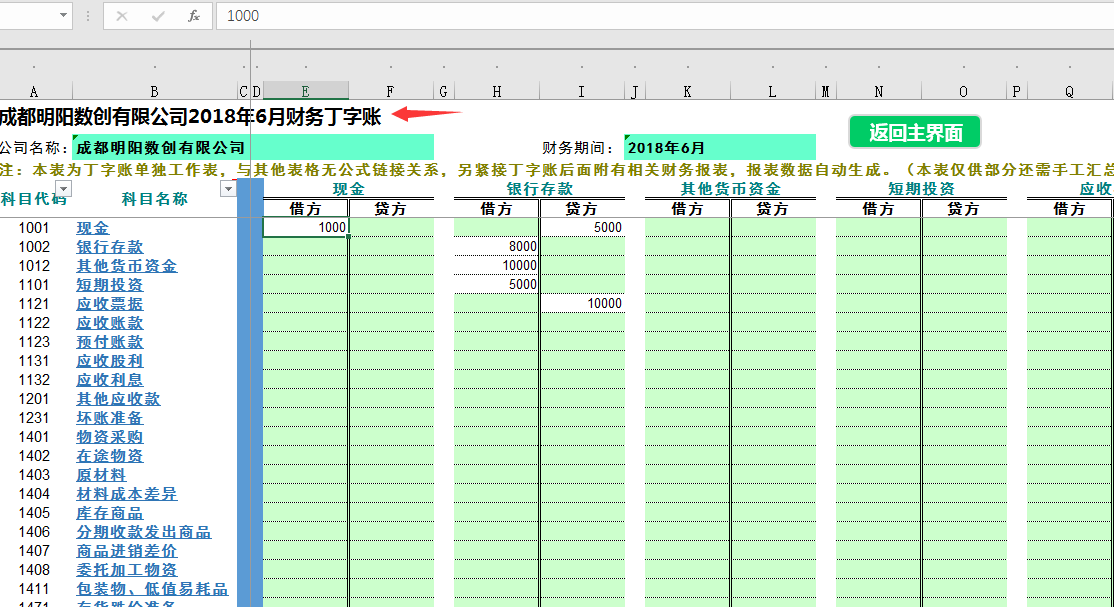Open the 科目代码 filter dropdown

tap(63, 189)
